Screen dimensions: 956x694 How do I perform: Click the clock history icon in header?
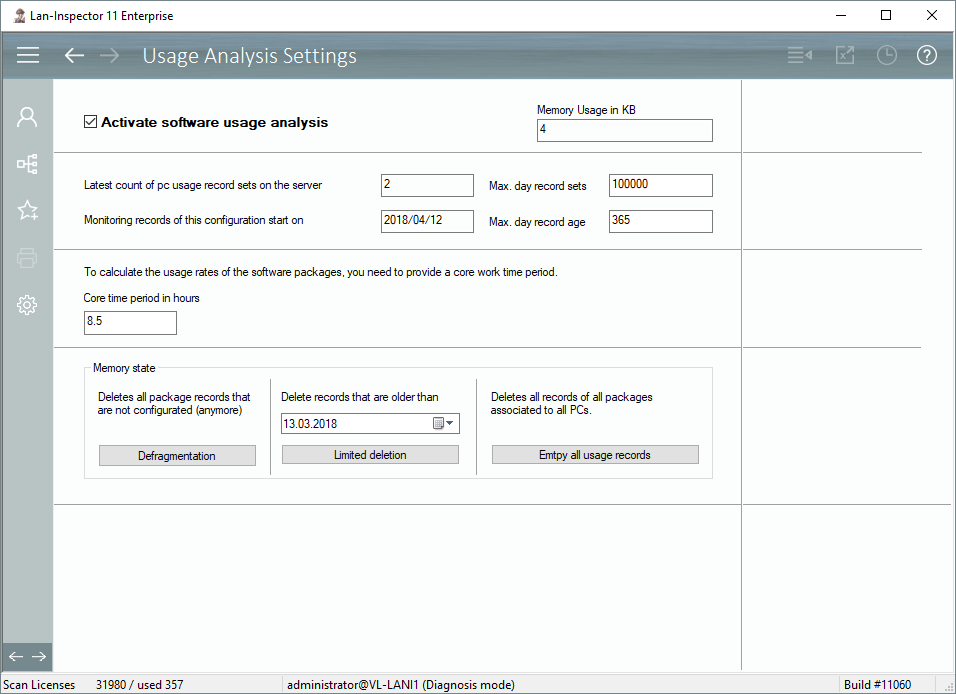click(x=886, y=55)
